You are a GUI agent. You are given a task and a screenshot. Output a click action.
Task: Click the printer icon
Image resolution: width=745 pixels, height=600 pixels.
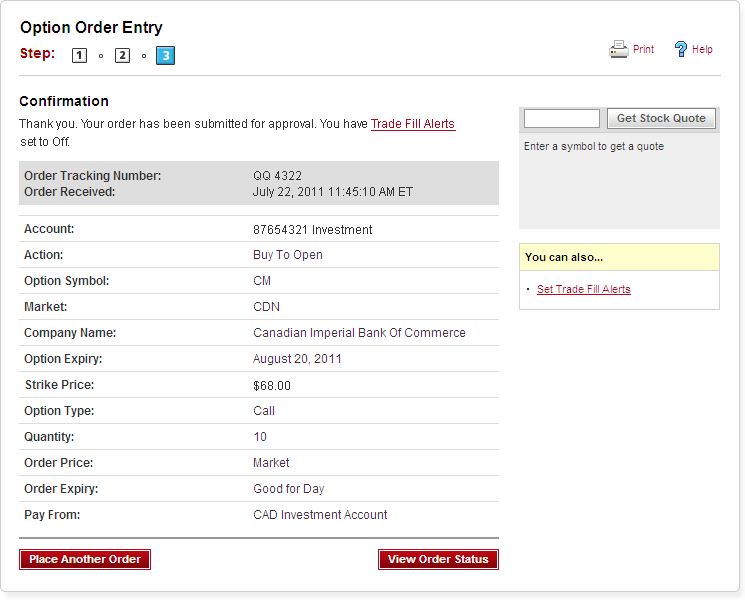coord(619,49)
